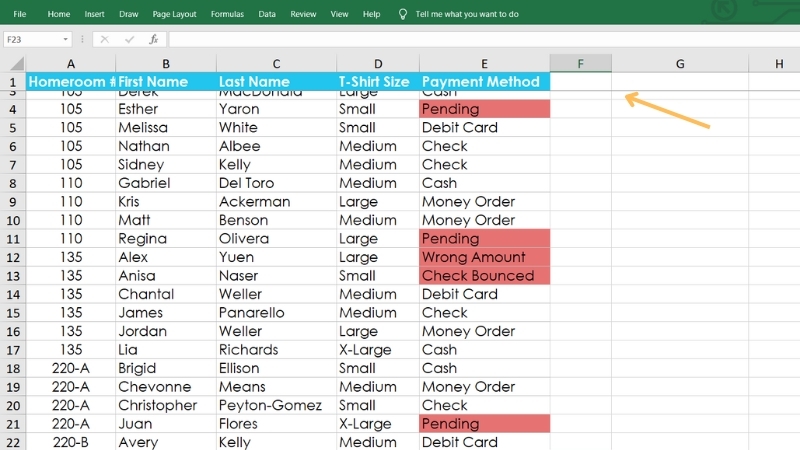Click the Tell me lightbulb icon
This screenshot has height=450, width=800.
pos(403,14)
